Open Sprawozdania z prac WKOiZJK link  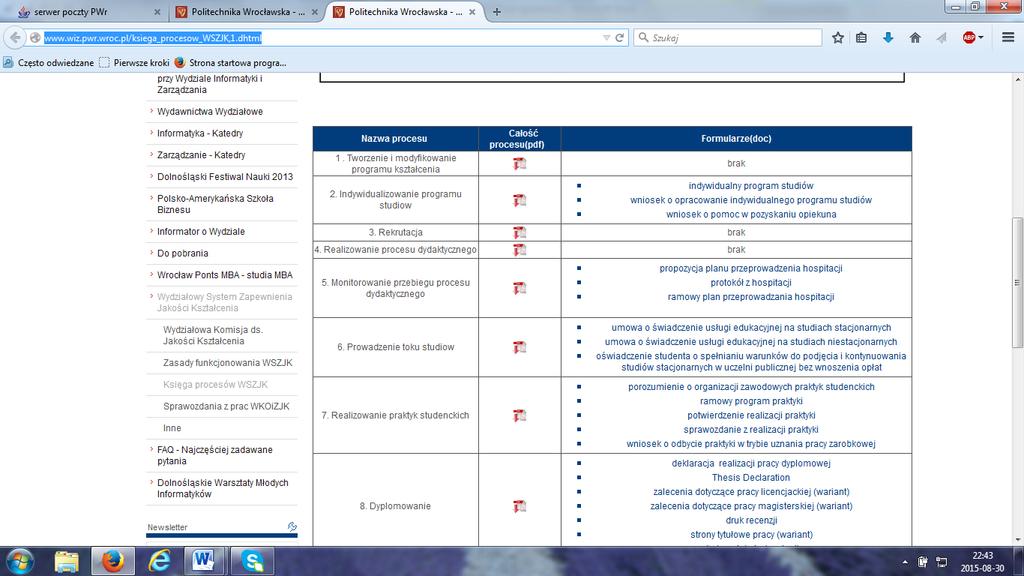[x=226, y=406]
